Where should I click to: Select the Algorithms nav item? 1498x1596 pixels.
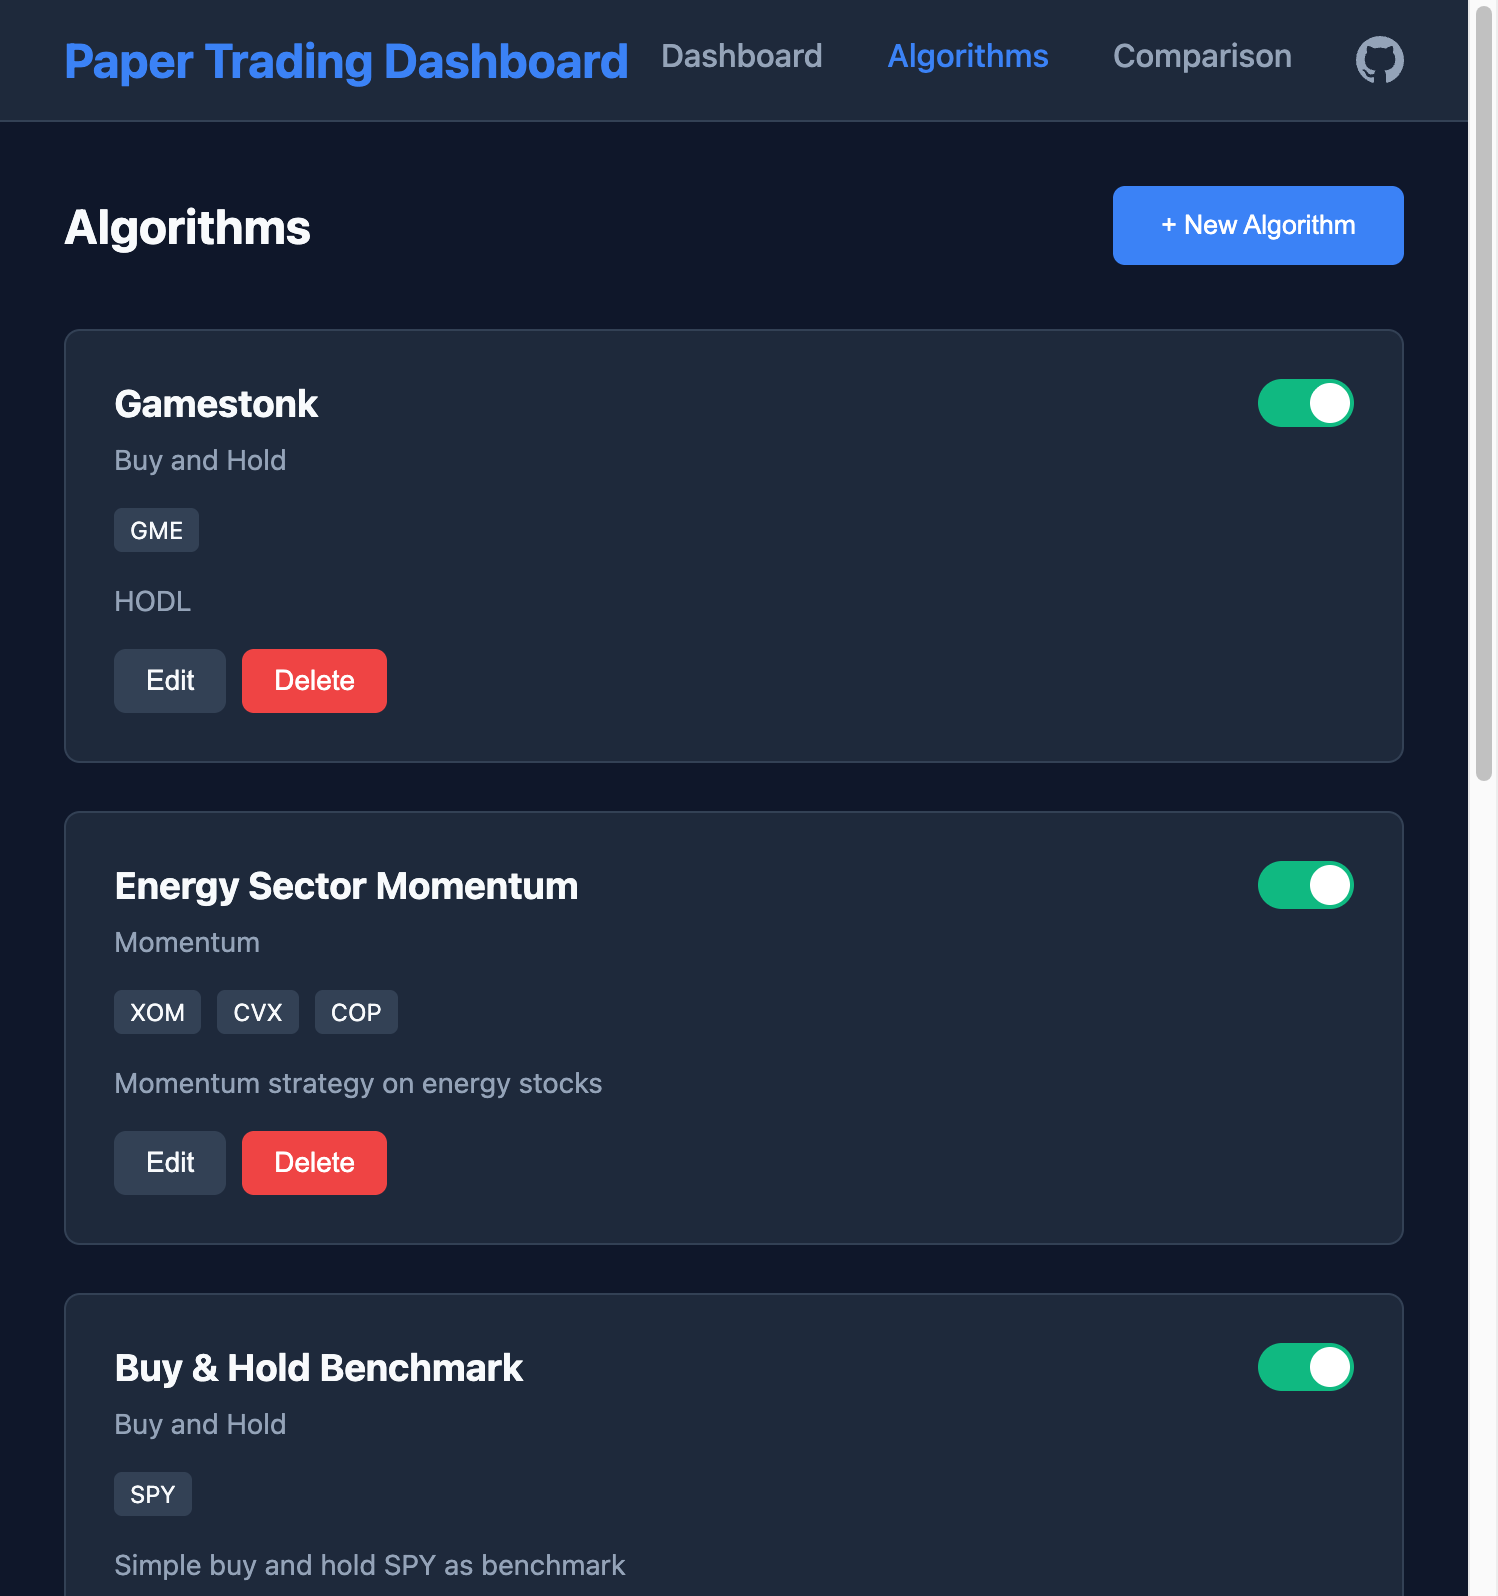pos(967,56)
